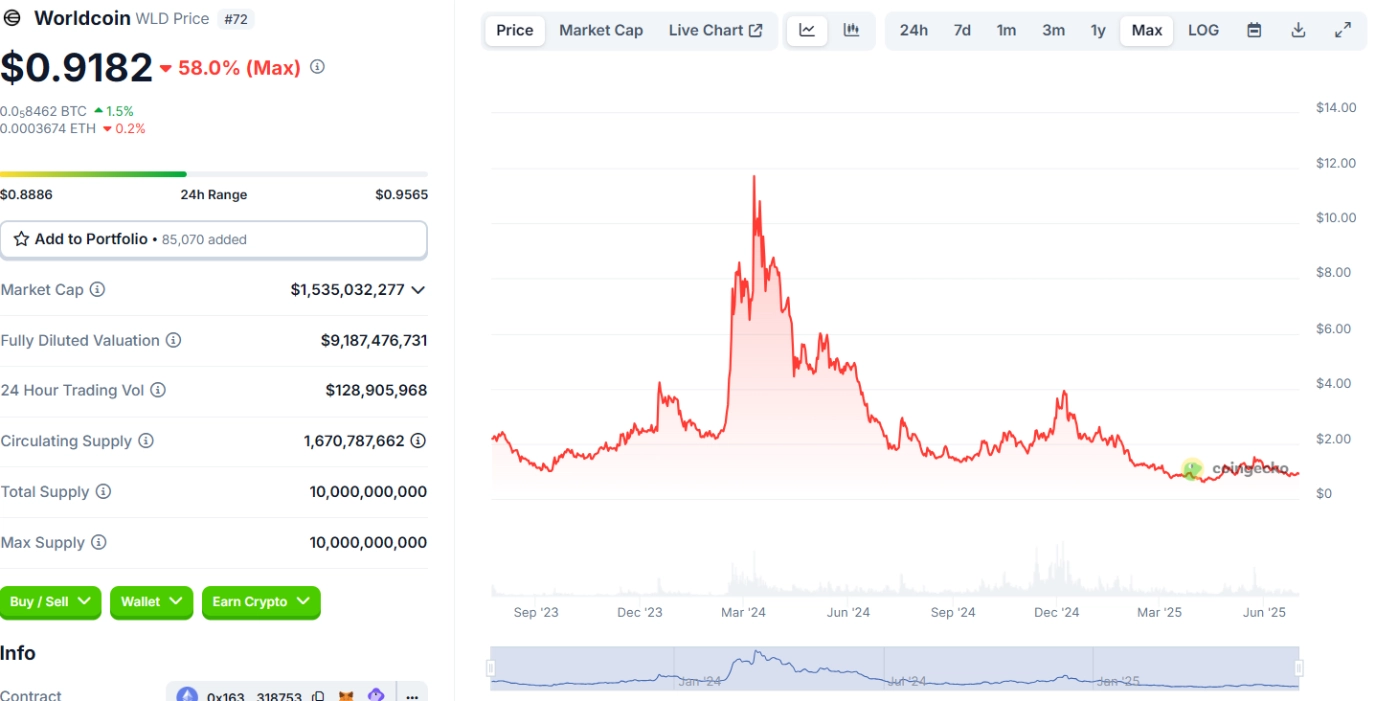Click the mini overview chart below the x-axis
The image size is (1376, 701).
(895, 668)
